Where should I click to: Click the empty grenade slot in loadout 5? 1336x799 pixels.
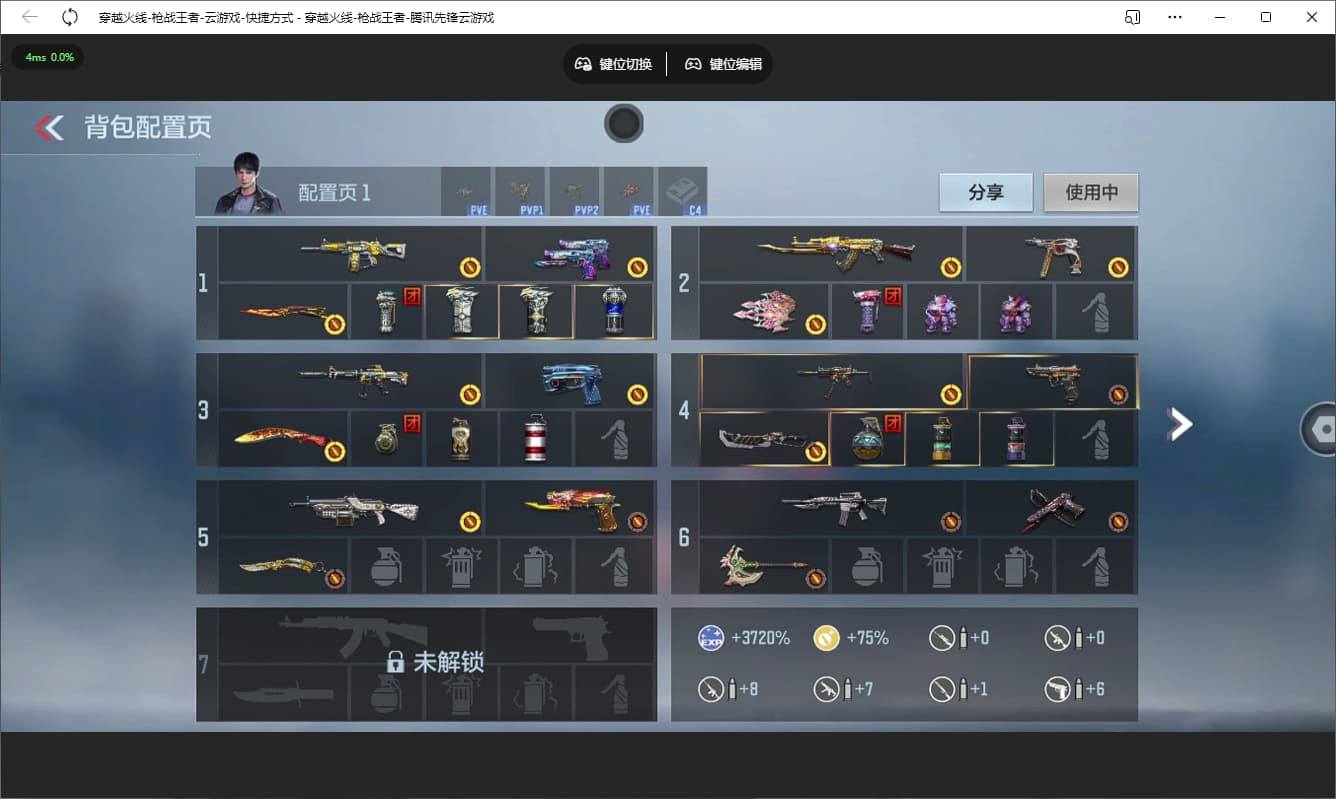pyautogui.click(x=387, y=565)
